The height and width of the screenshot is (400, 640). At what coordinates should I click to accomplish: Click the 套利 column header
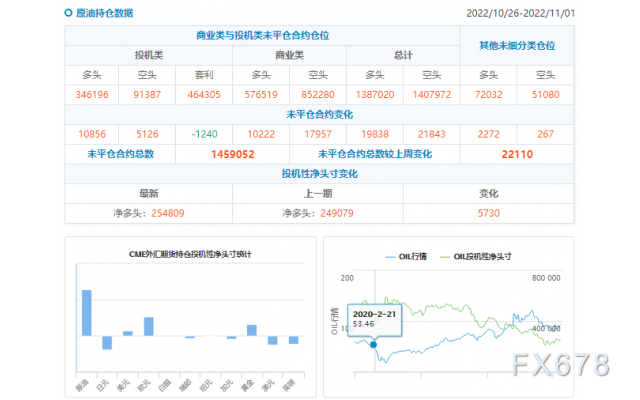[x=204, y=75]
